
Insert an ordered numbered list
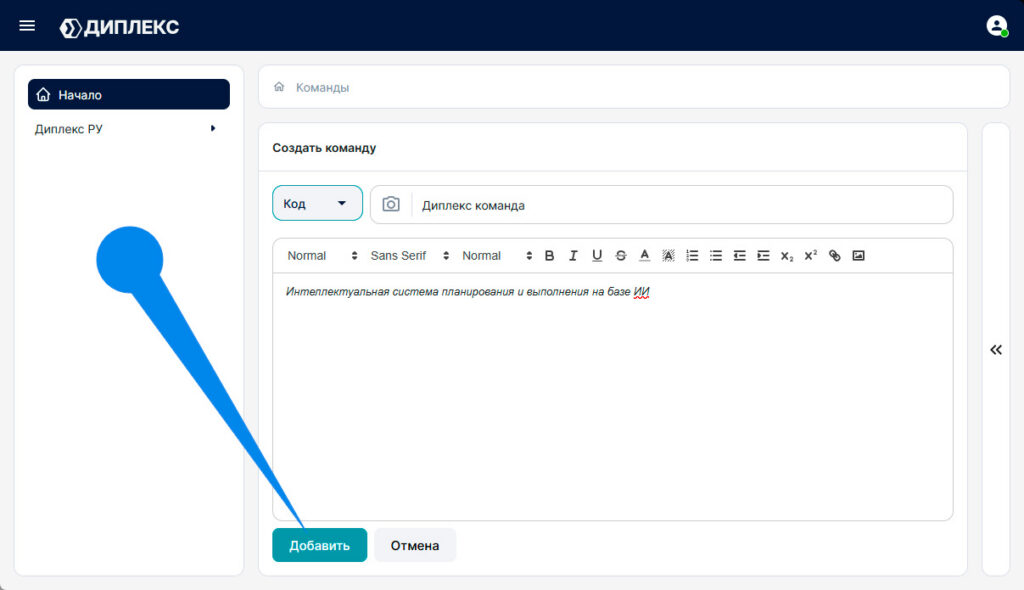pos(692,255)
